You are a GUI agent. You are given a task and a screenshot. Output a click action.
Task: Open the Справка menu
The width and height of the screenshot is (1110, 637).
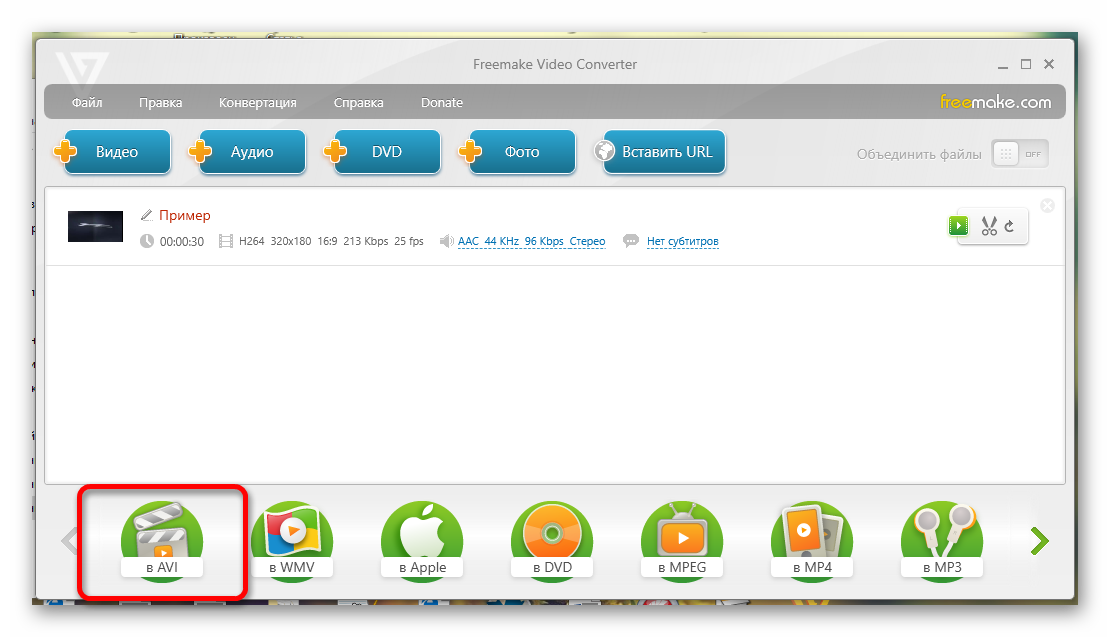click(359, 103)
